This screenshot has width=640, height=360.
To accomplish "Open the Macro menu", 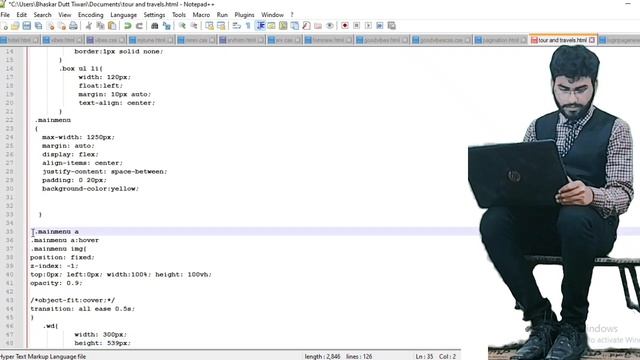I will [201, 15].
